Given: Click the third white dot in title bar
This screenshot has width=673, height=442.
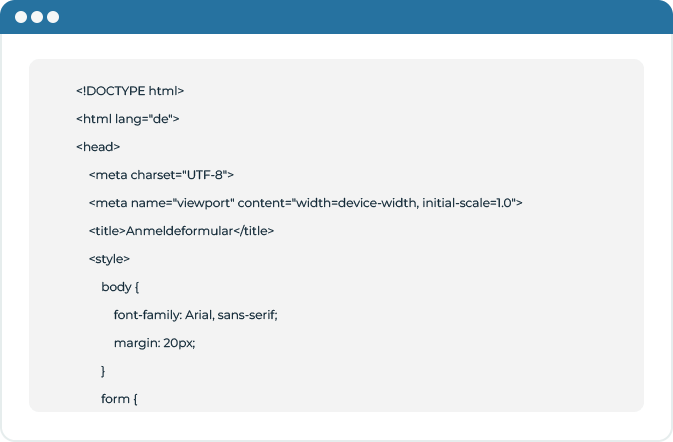Looking at the screenshot, I should 53,18.
